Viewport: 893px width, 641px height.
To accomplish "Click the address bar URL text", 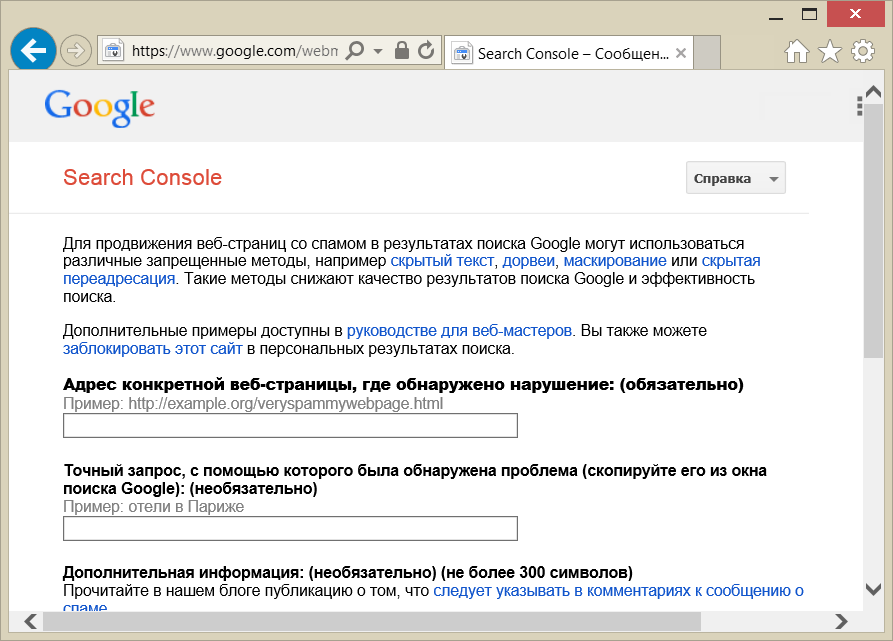I will point(235,51).
